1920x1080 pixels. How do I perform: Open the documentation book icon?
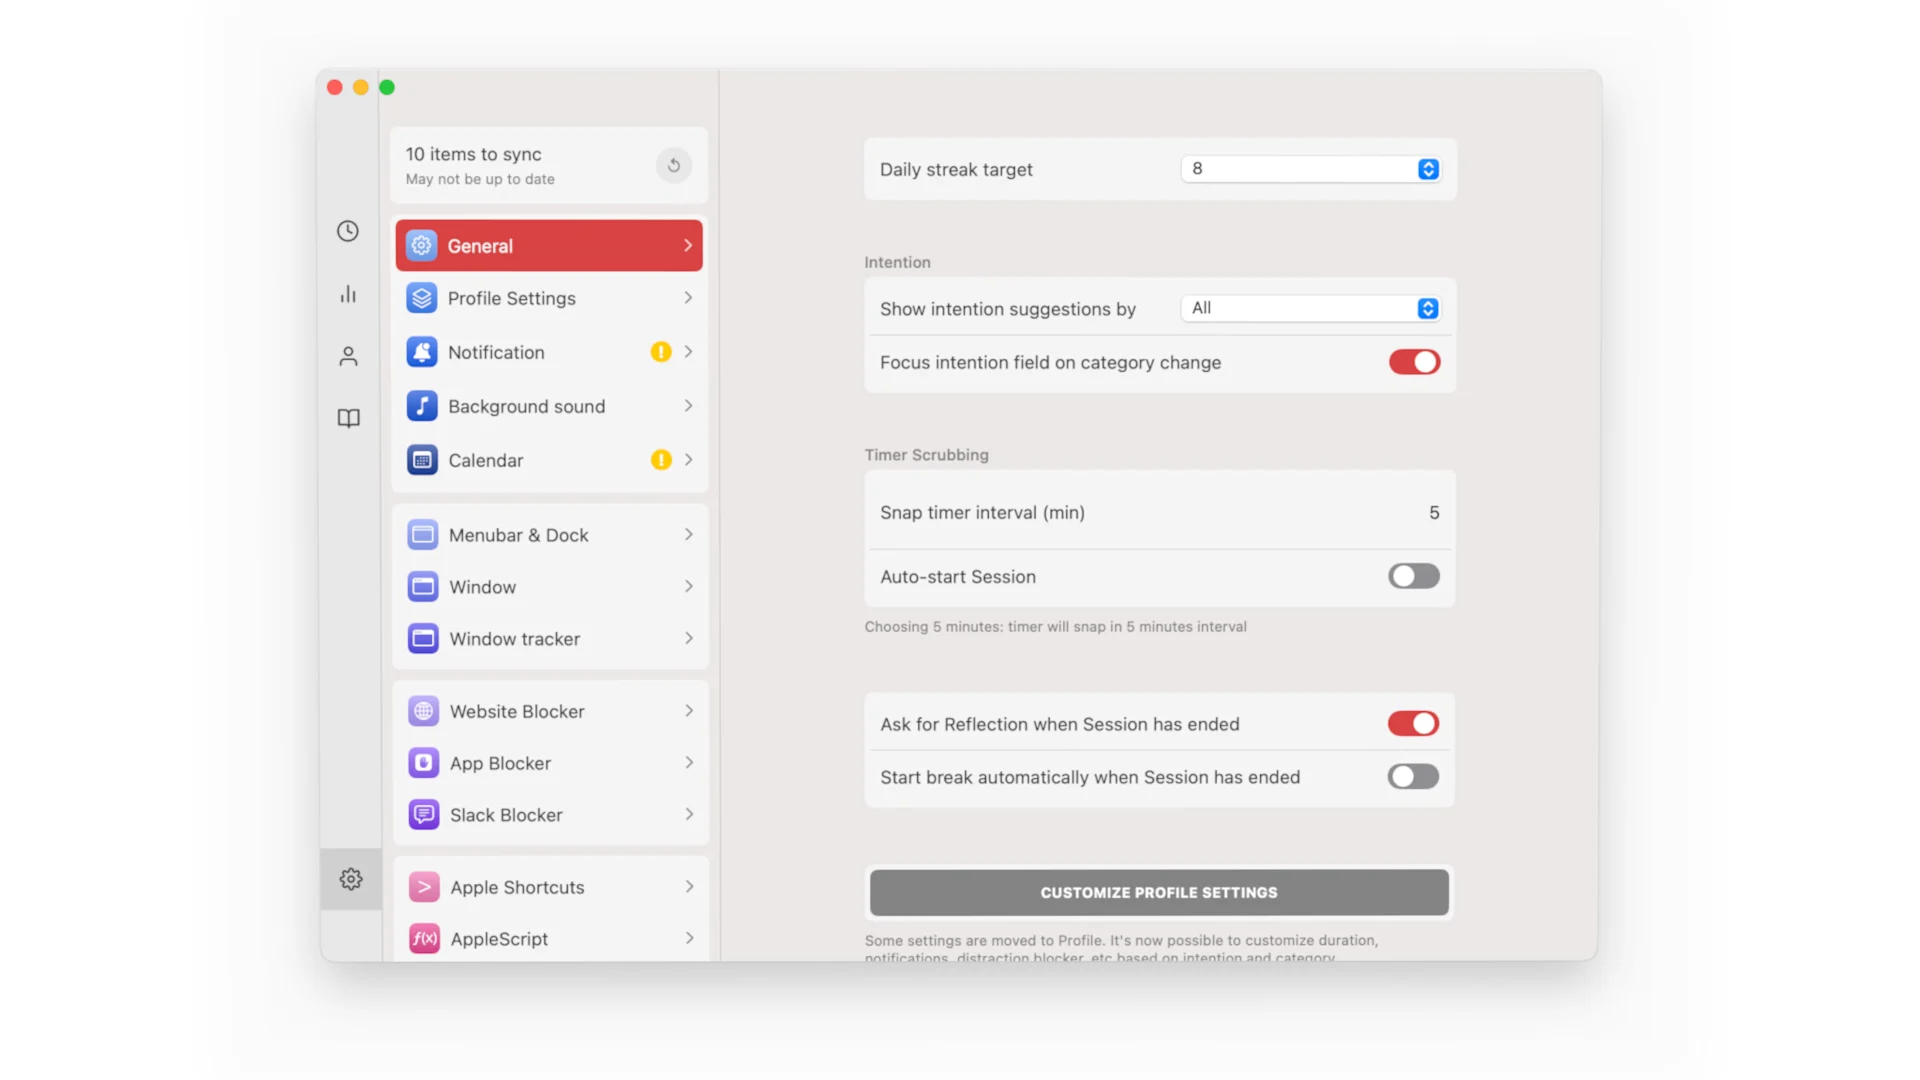tap(348, 418)
